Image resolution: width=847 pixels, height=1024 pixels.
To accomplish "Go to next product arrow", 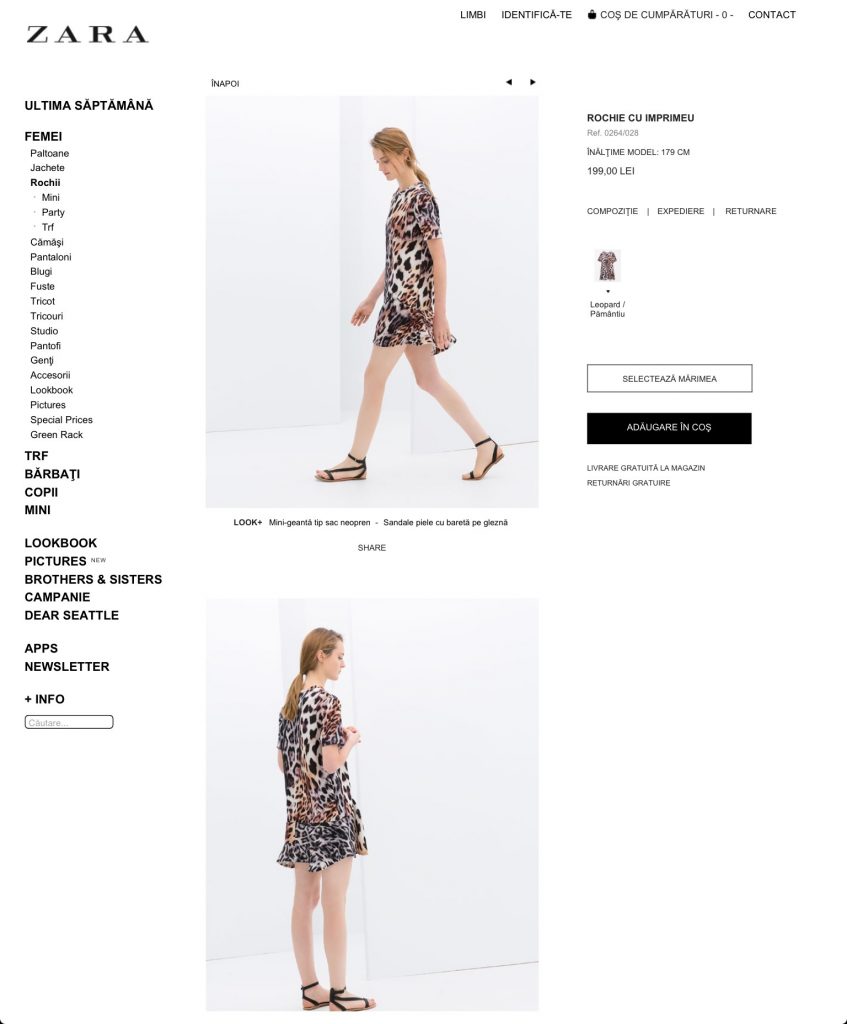I will click(x=532, y=82).
